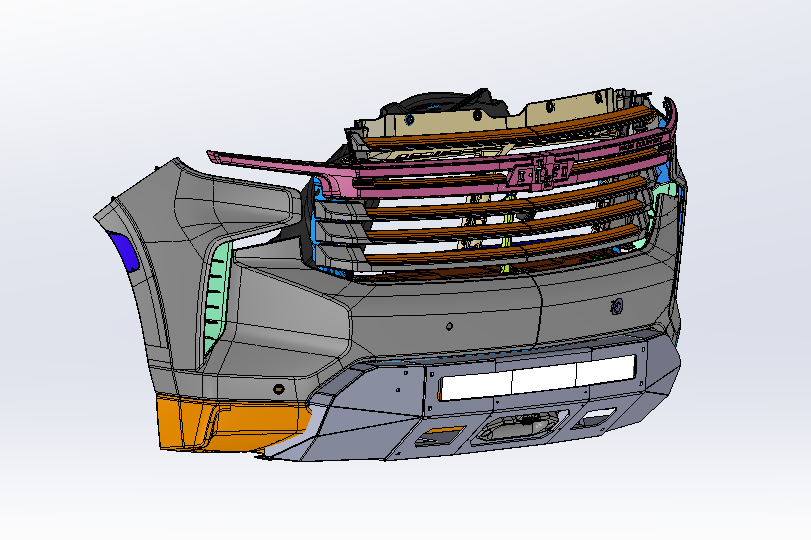Click the circular sensor on right bumper face

[617, 306]
